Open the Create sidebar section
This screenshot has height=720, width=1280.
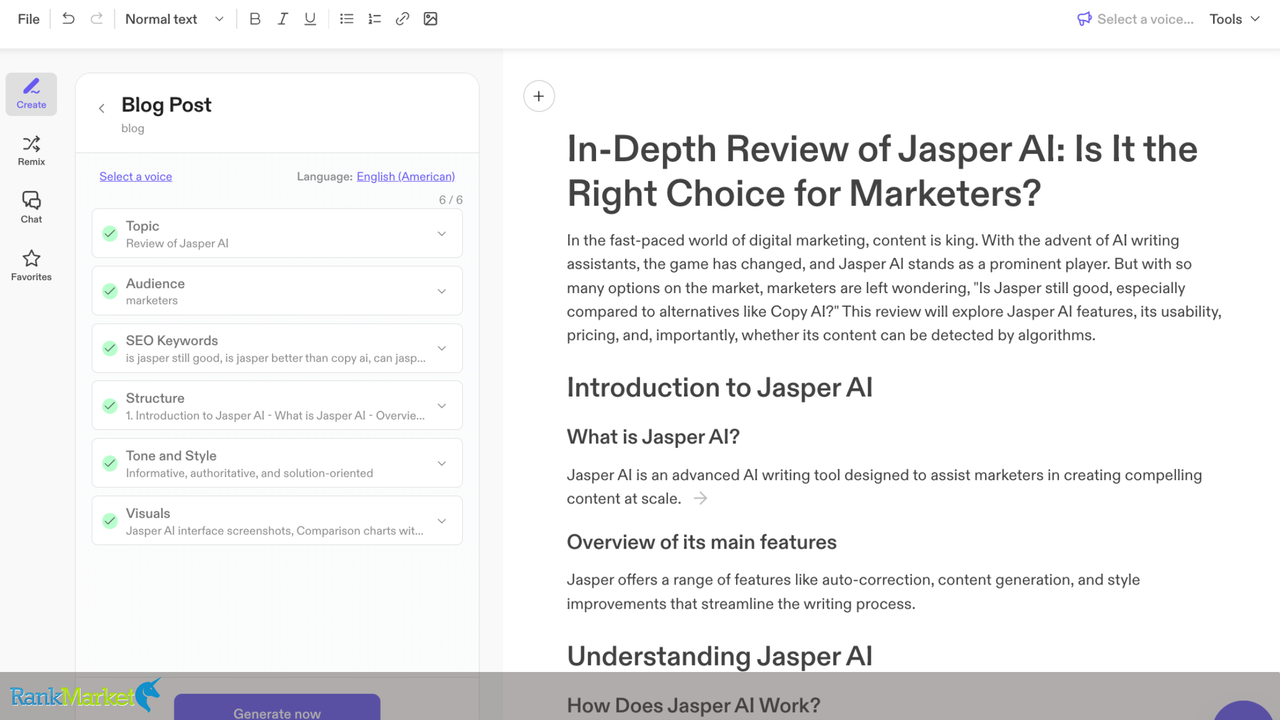click(31, 94)
